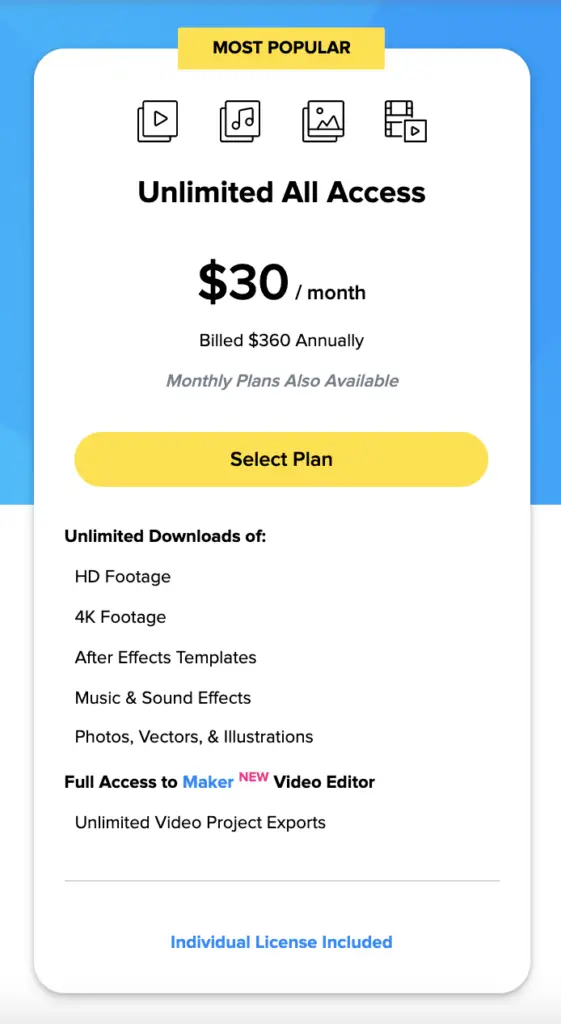This screenshot has height=1024, width=561.
Task: Click Music & Sound Effects item
Action: 163,697
